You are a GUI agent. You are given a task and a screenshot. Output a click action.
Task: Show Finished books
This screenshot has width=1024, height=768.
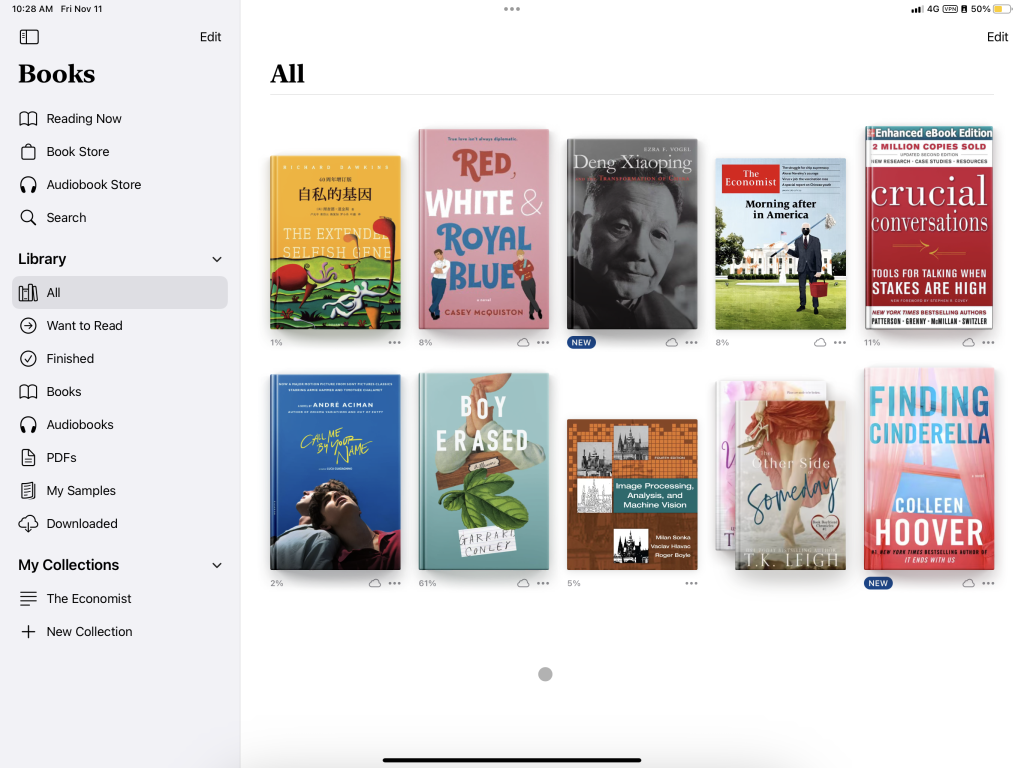(x=70, y=358)
